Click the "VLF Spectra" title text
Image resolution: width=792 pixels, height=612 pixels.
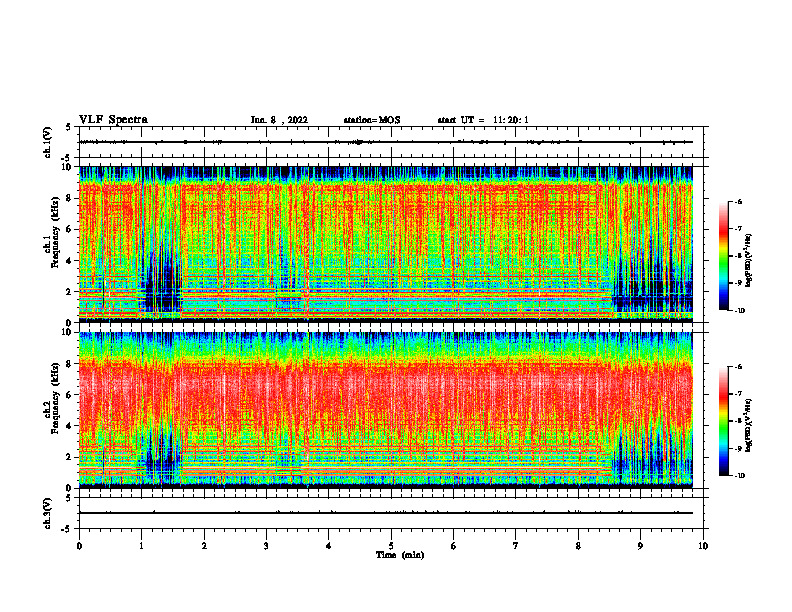[113, 120]
